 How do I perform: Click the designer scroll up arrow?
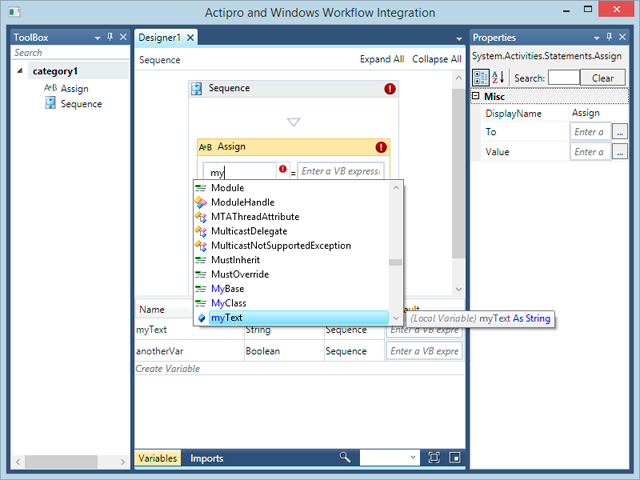click(x=458, y=78)
